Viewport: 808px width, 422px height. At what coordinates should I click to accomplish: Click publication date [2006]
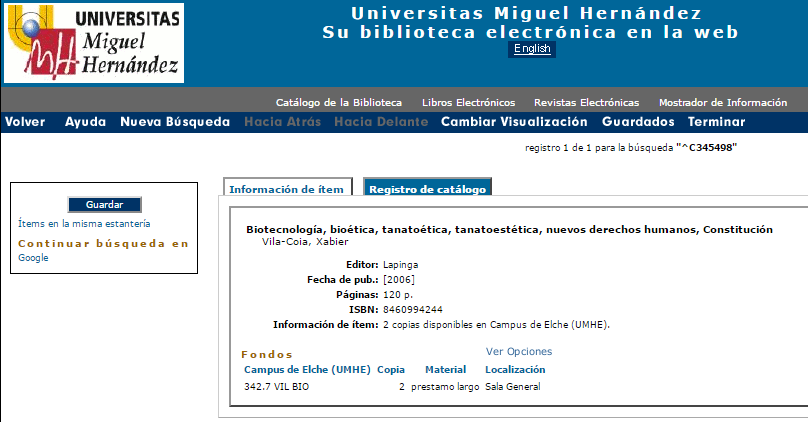399,280
